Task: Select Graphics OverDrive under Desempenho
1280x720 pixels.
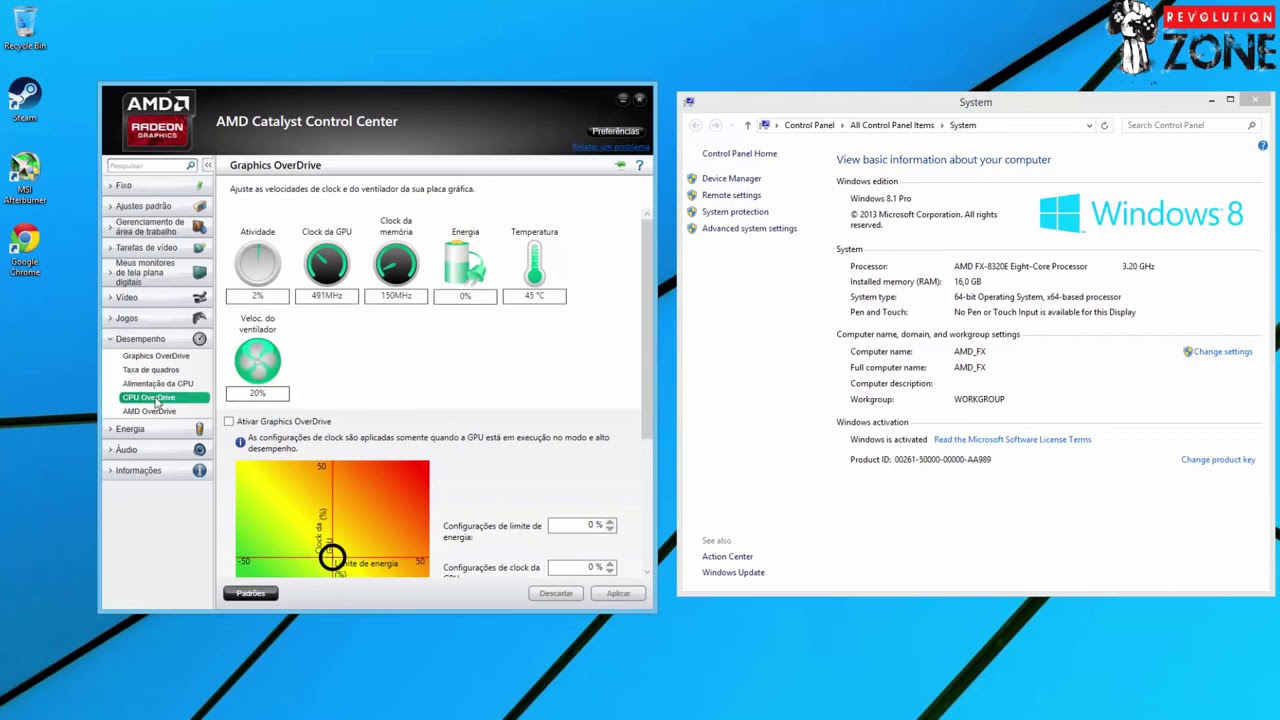Action: 156,356
